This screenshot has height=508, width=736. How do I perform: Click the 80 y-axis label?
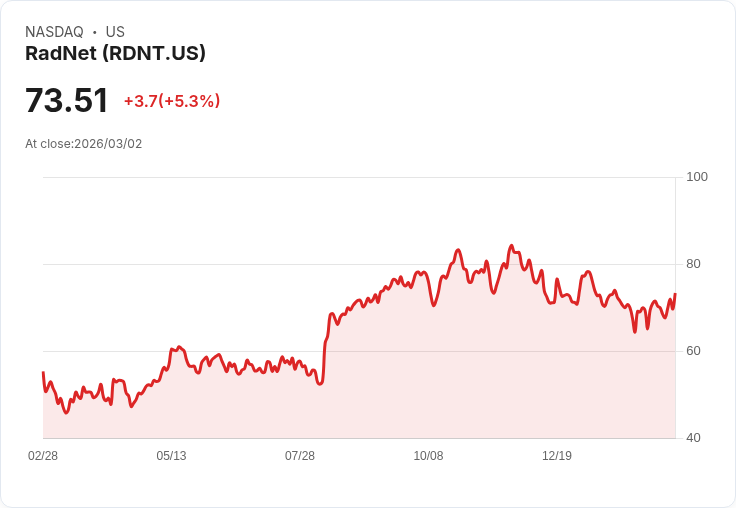point(693,264)
